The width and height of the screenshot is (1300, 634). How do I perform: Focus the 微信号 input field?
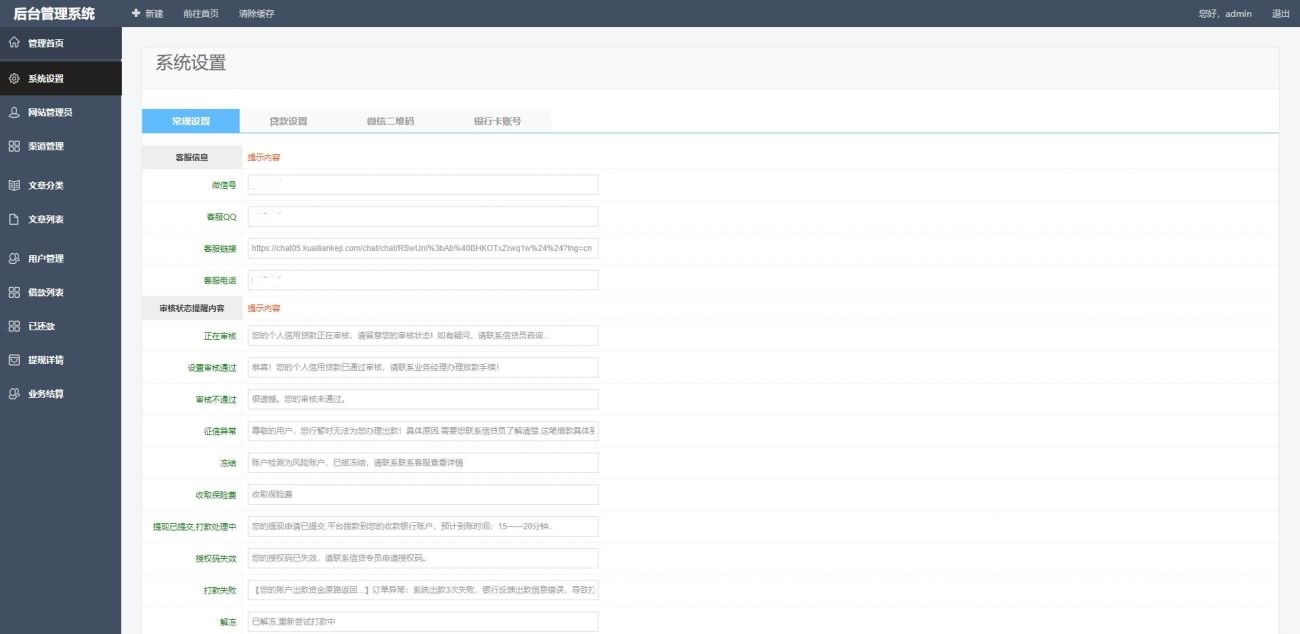tap(422, 185)
